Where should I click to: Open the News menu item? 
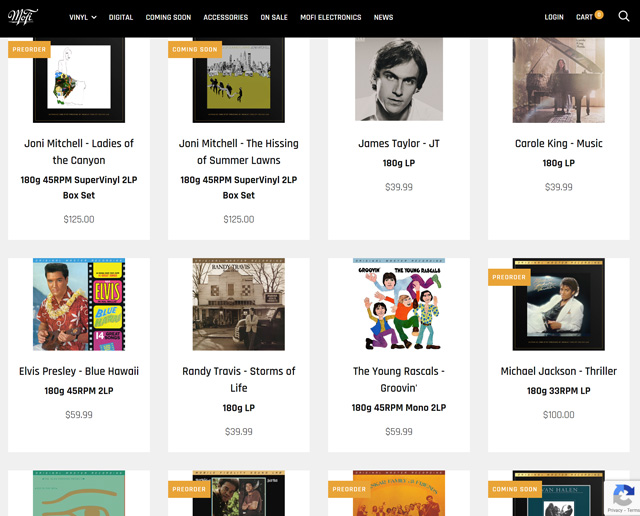(383, 17)
